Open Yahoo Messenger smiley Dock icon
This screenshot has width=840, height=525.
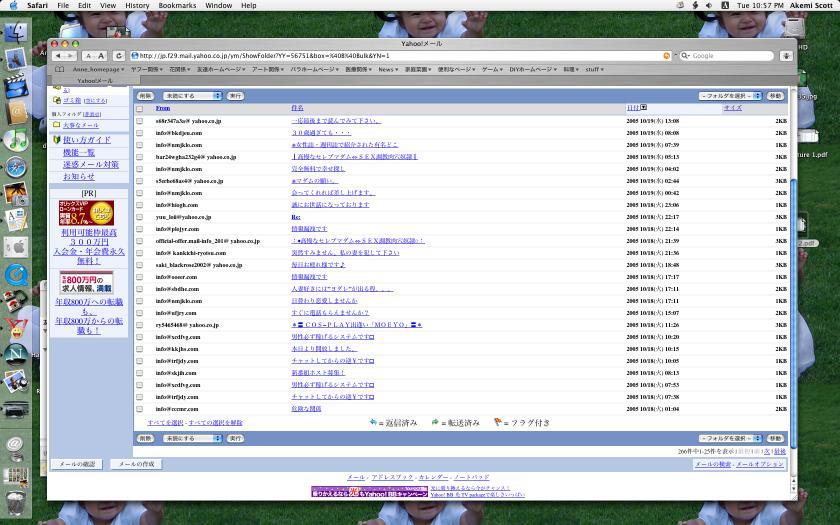click(x=16, y=328)
